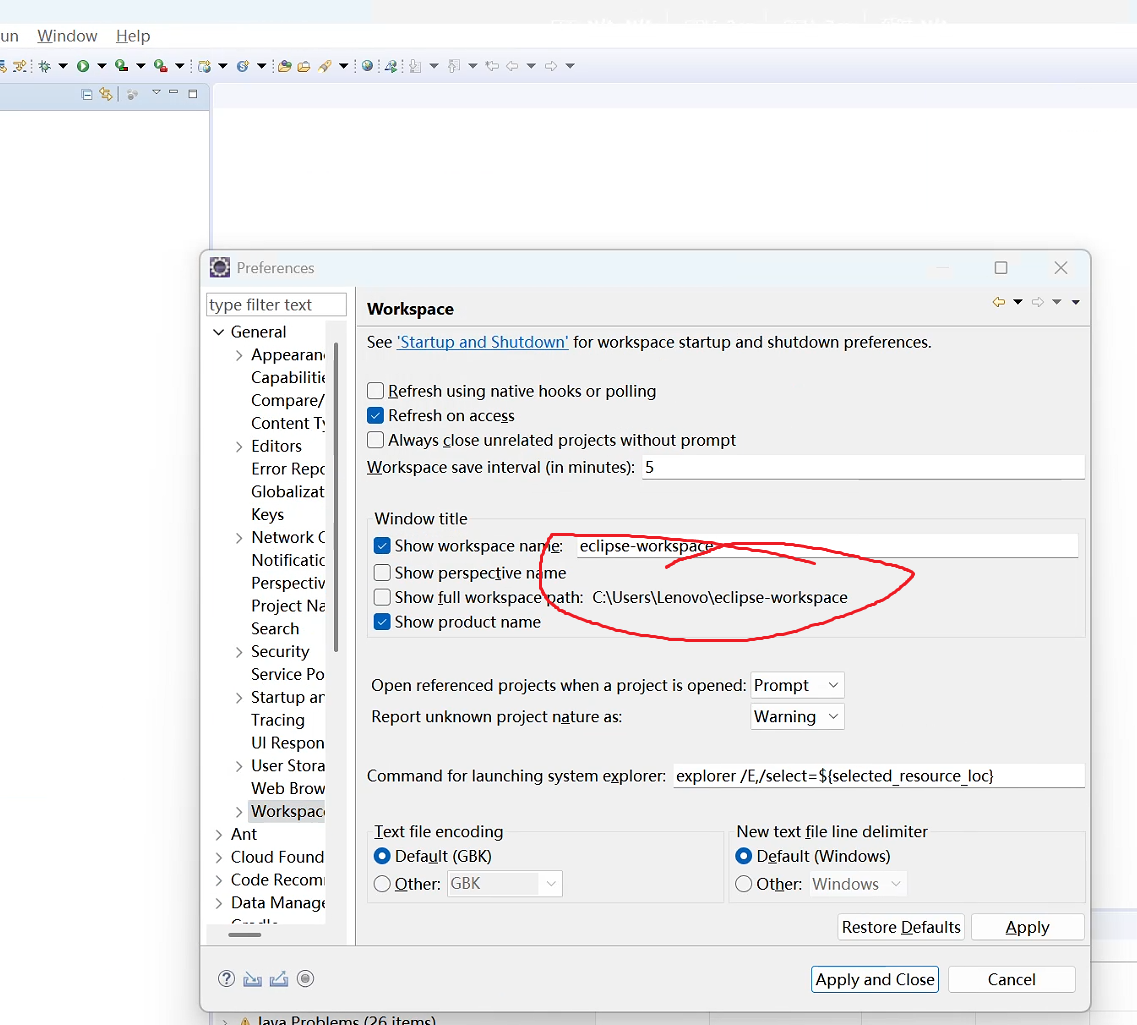The width and height of the screenshot is (1137, 1025).
Task: Enable Always close unrelated projects without prompt
Action: tap(376, 440)
